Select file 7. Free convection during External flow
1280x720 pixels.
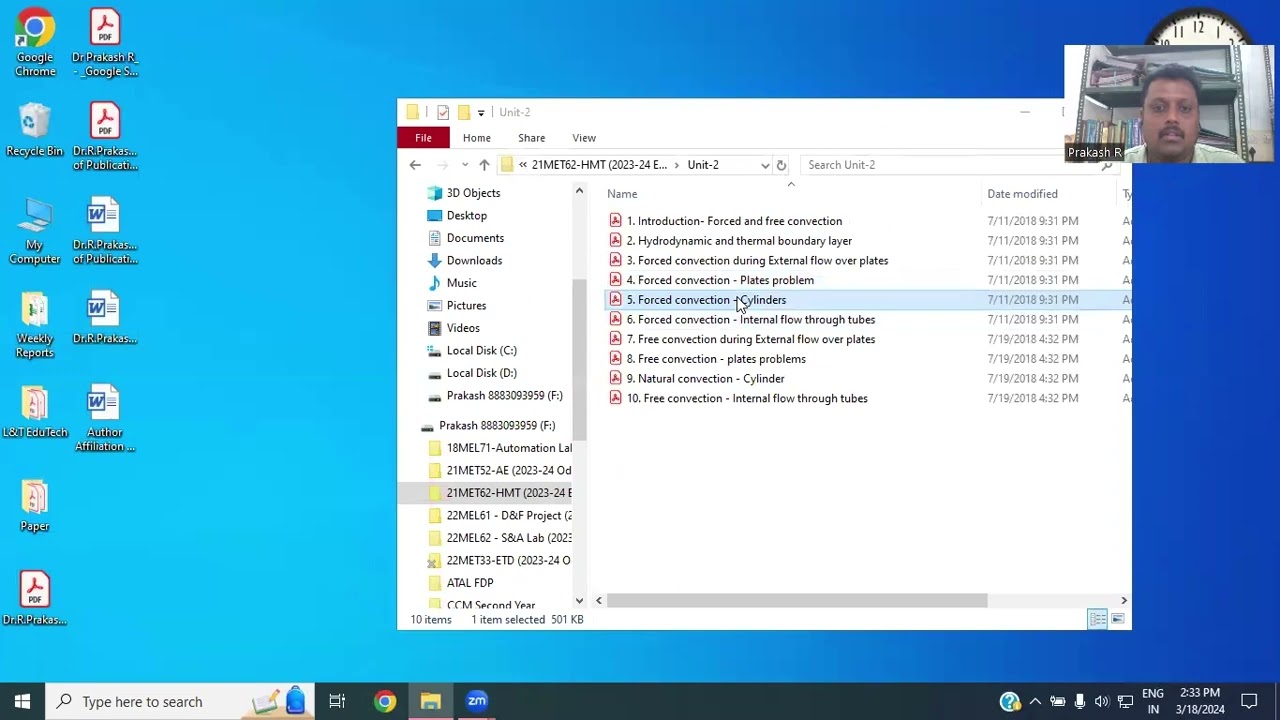tap(750, 339)
